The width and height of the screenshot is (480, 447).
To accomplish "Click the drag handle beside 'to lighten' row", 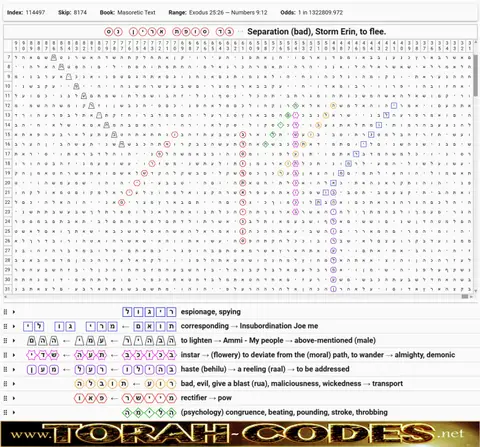I will point(5,340).
